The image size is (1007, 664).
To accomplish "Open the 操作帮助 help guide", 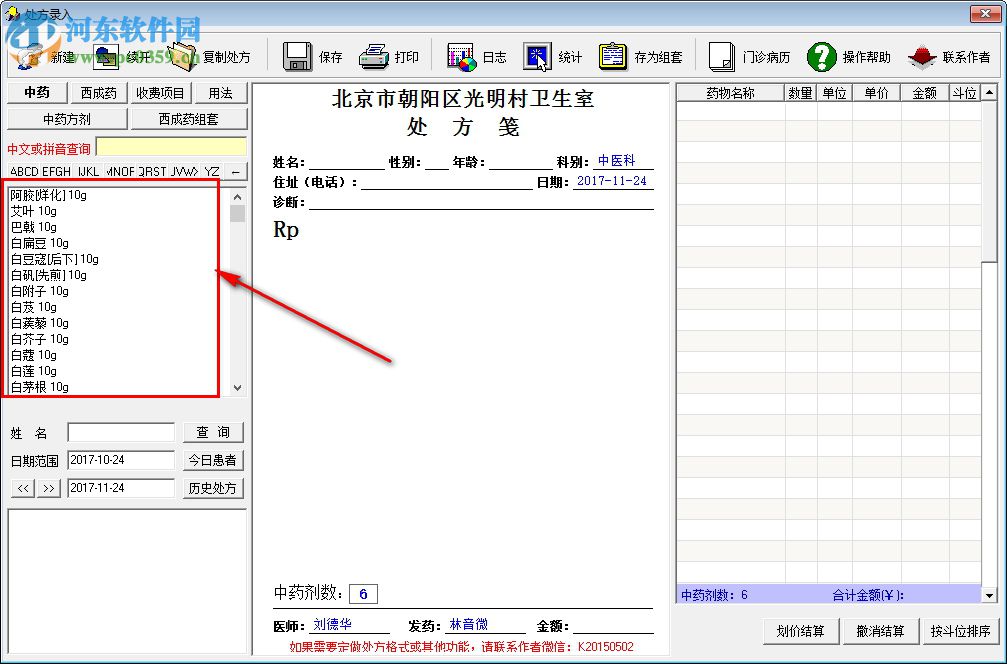I will (x=843, y=56).
